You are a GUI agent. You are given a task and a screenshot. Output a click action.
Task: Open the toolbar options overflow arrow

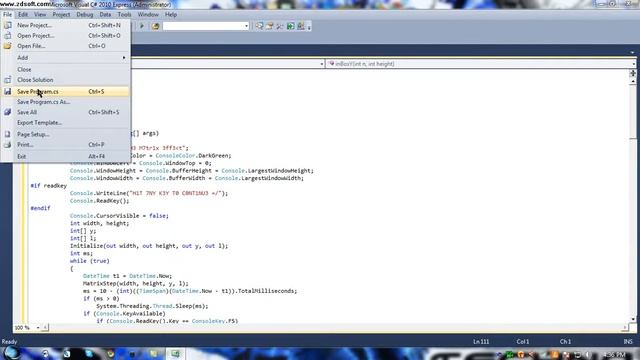click(309, 27)
